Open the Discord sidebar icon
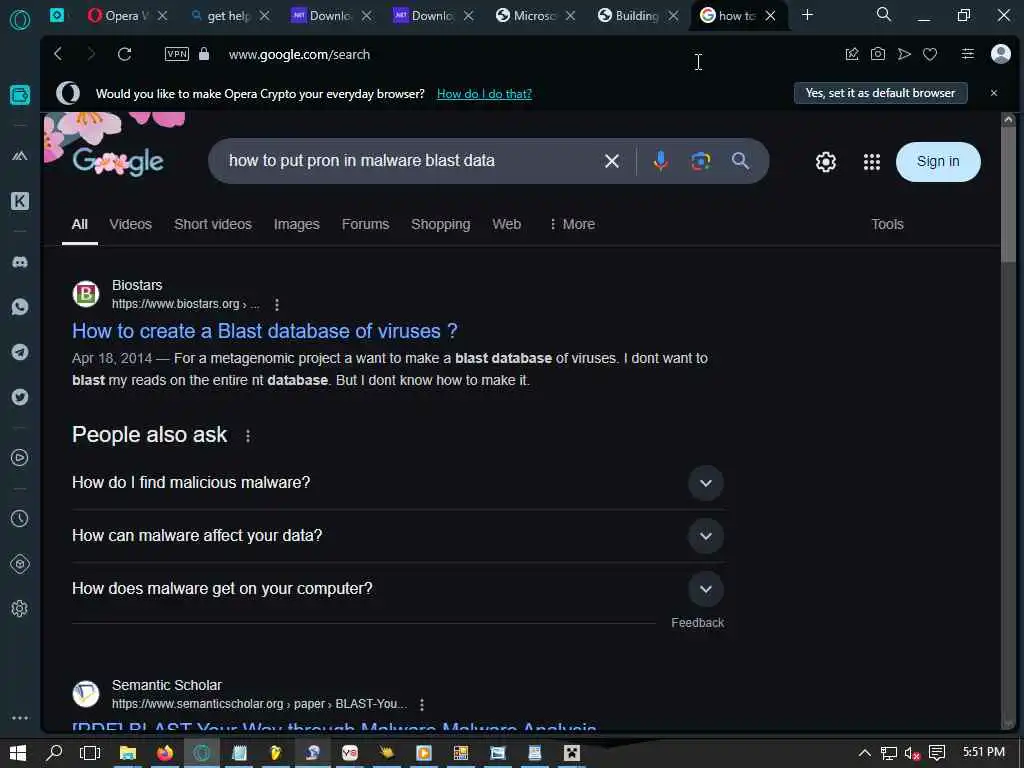 point(20,263)
